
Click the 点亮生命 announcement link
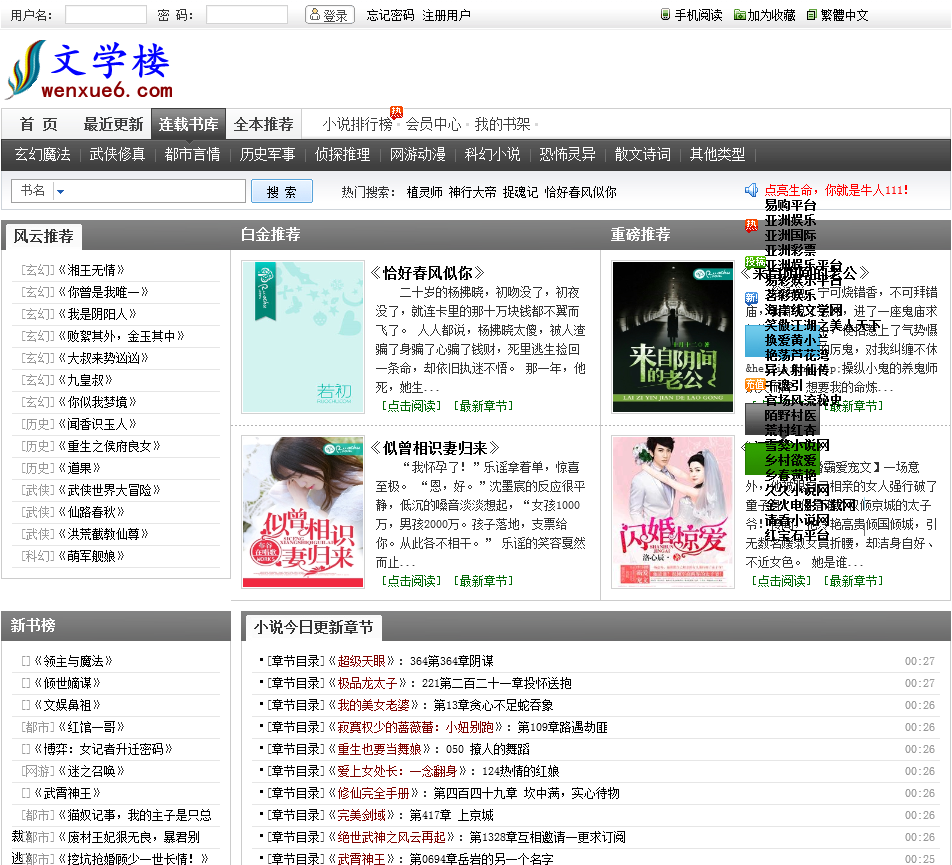[837, 190]
